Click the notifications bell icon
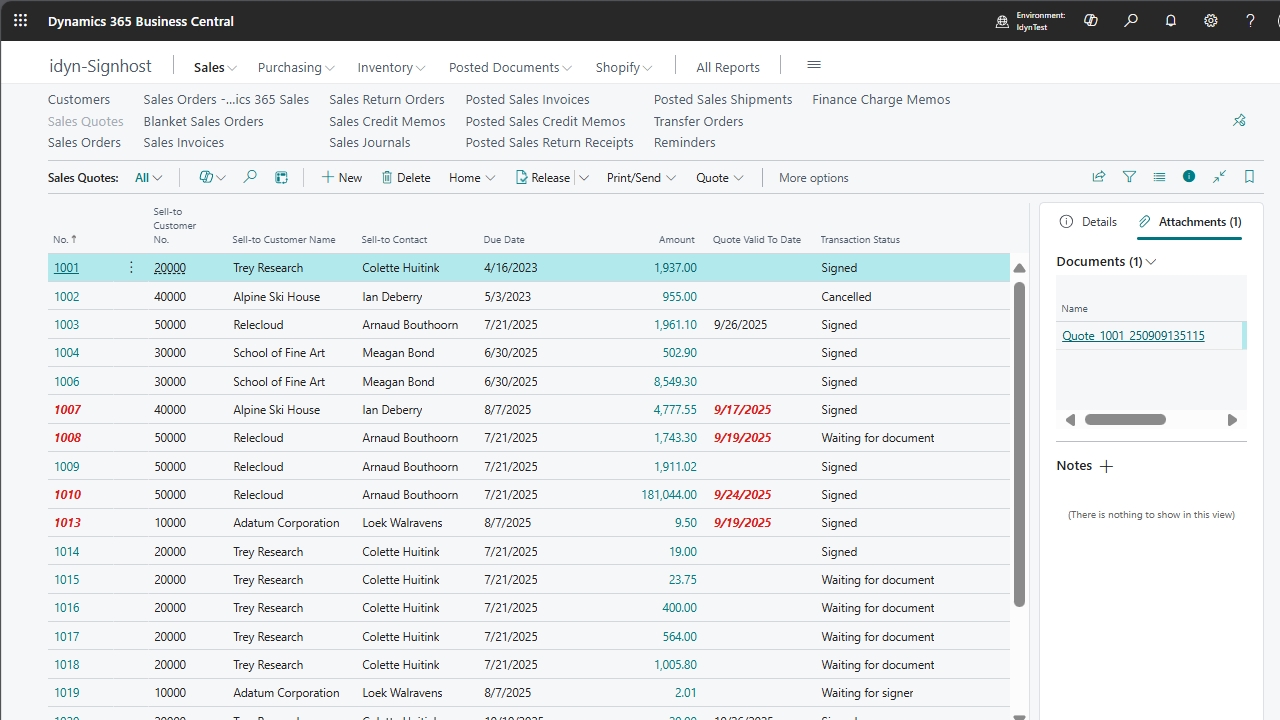The image size is (1280, 720). point(1171,20)
